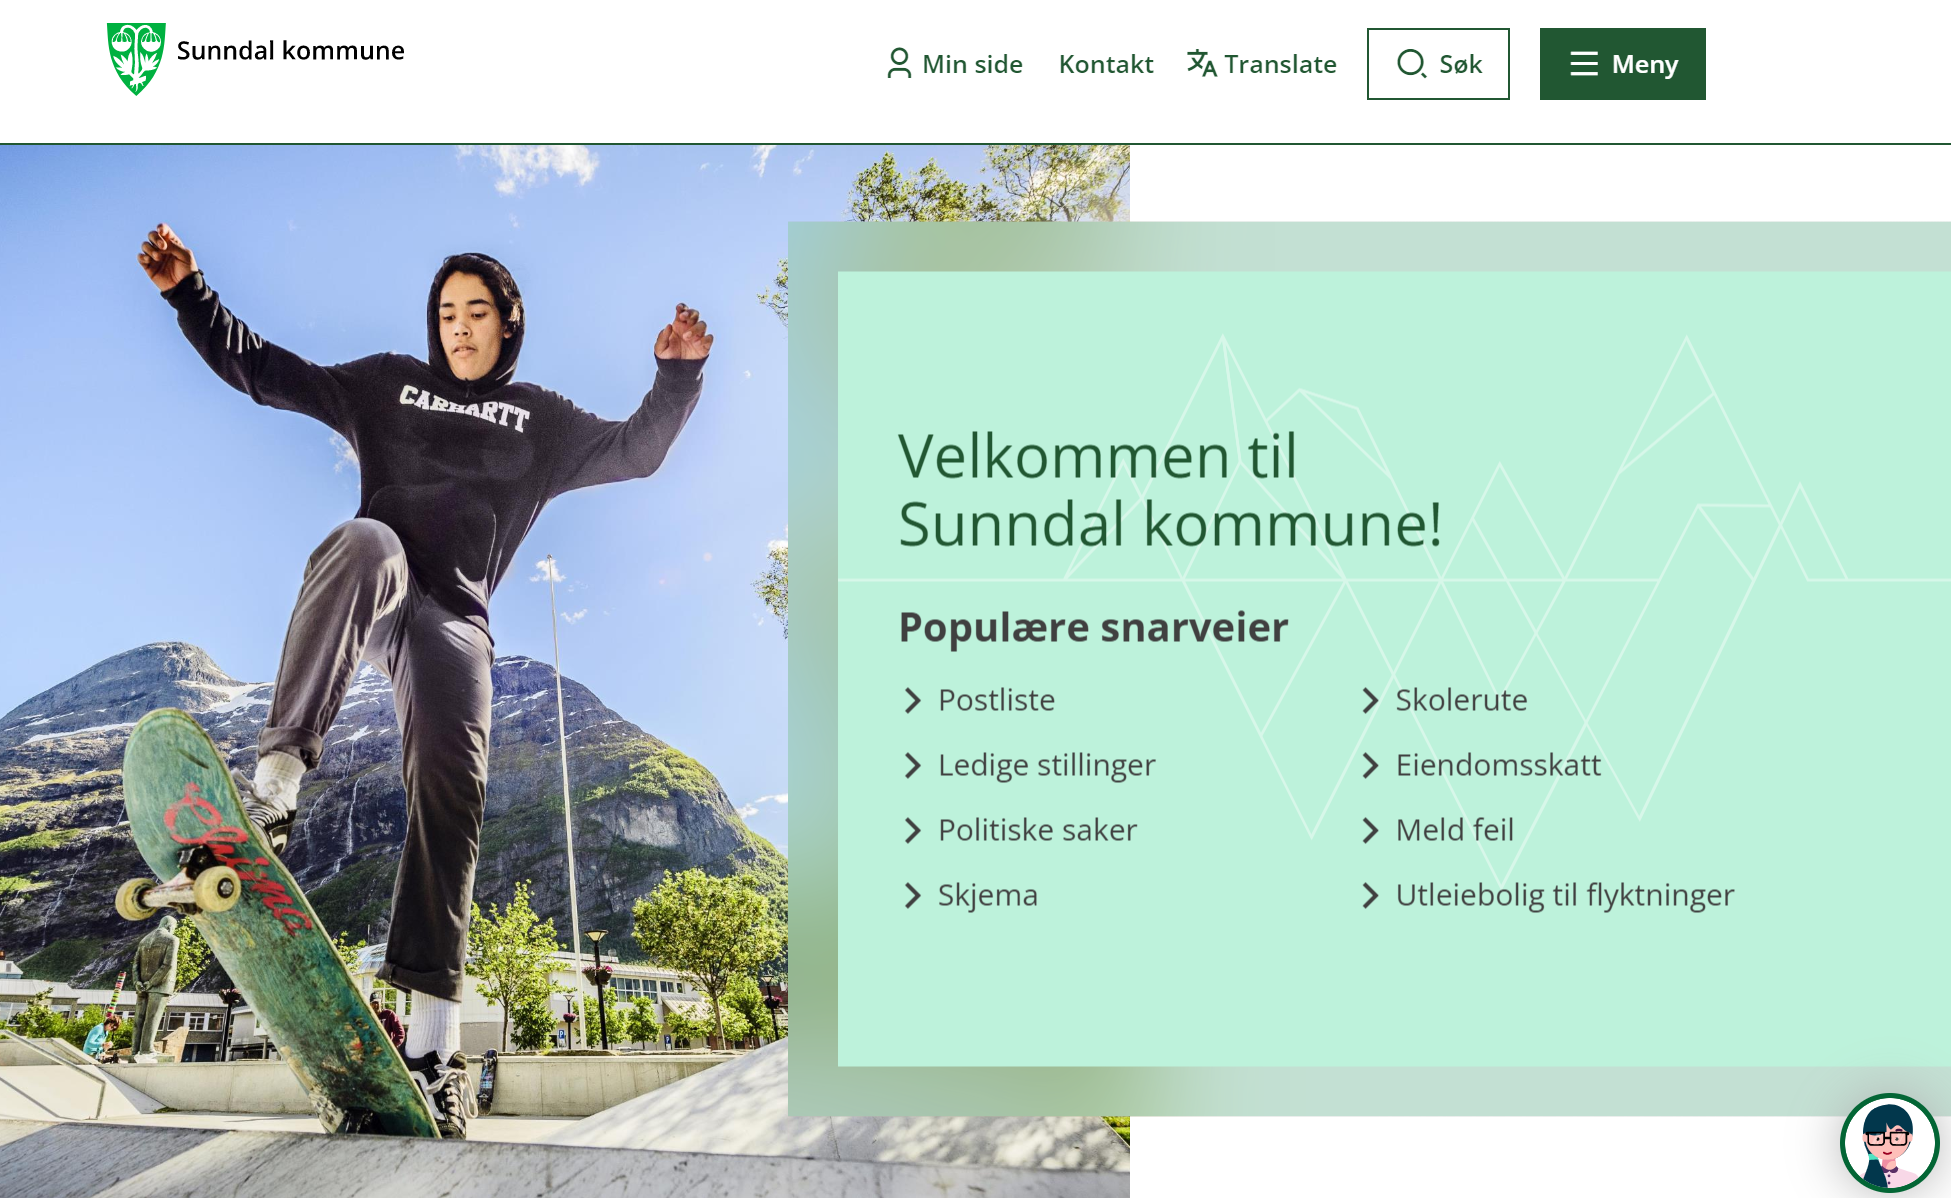This screenshot has height=1198, width=1951.
Task: Click the chevron next to Skolerute
Action: [x=1370, y=700]
